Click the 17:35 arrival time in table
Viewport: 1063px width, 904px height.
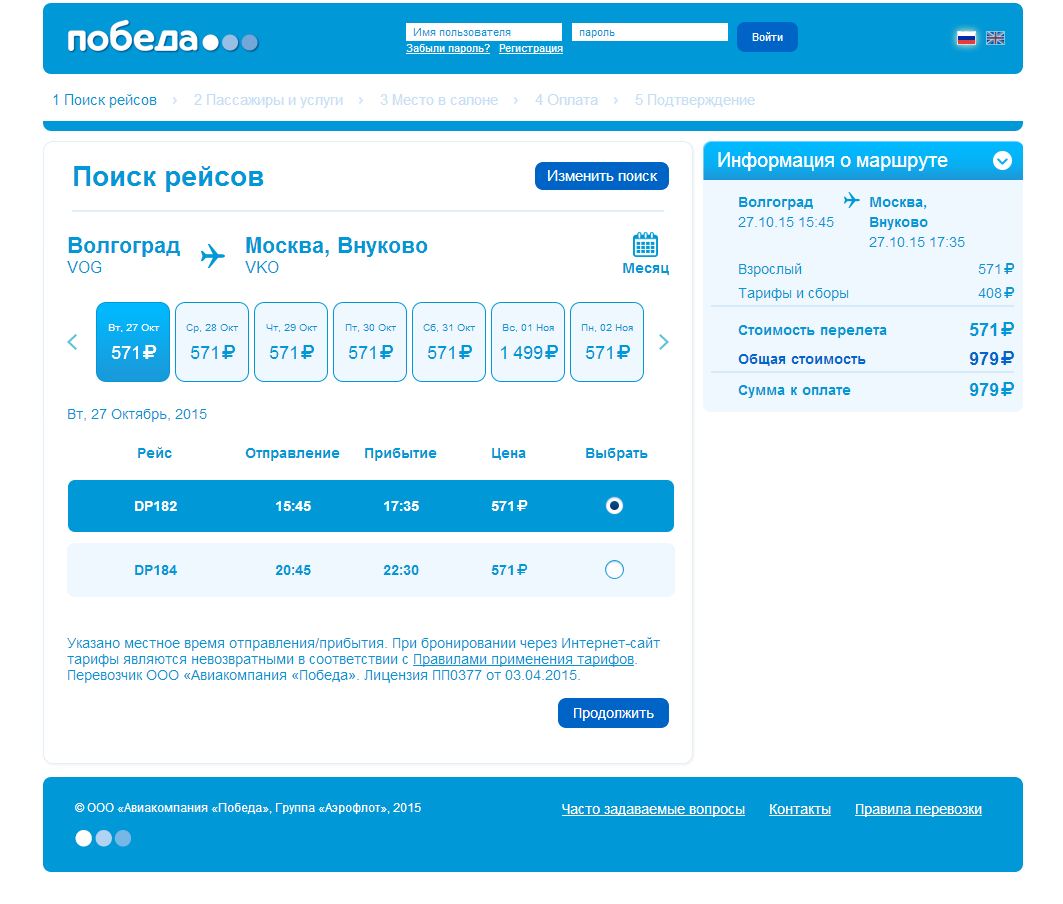(401, 506)
